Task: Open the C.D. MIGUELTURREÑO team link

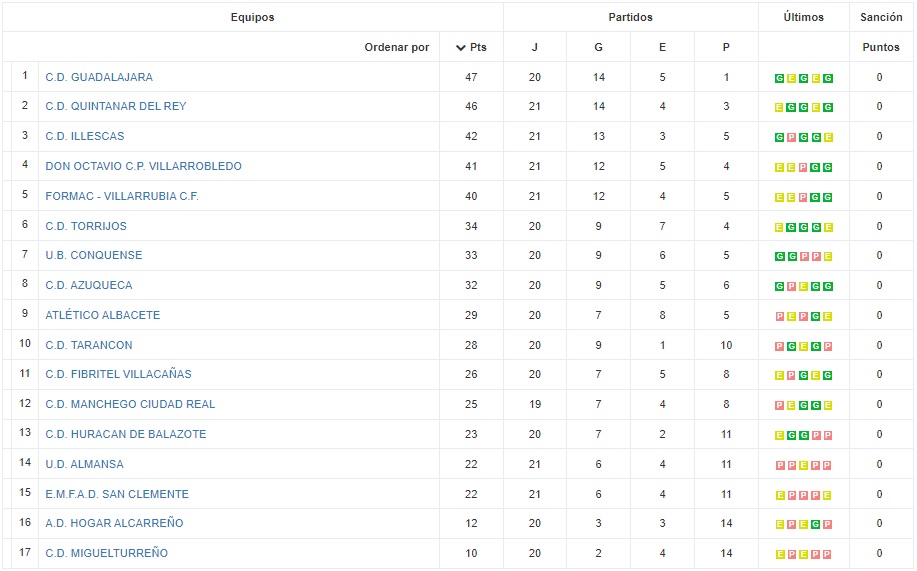Action: pos(106,553)
